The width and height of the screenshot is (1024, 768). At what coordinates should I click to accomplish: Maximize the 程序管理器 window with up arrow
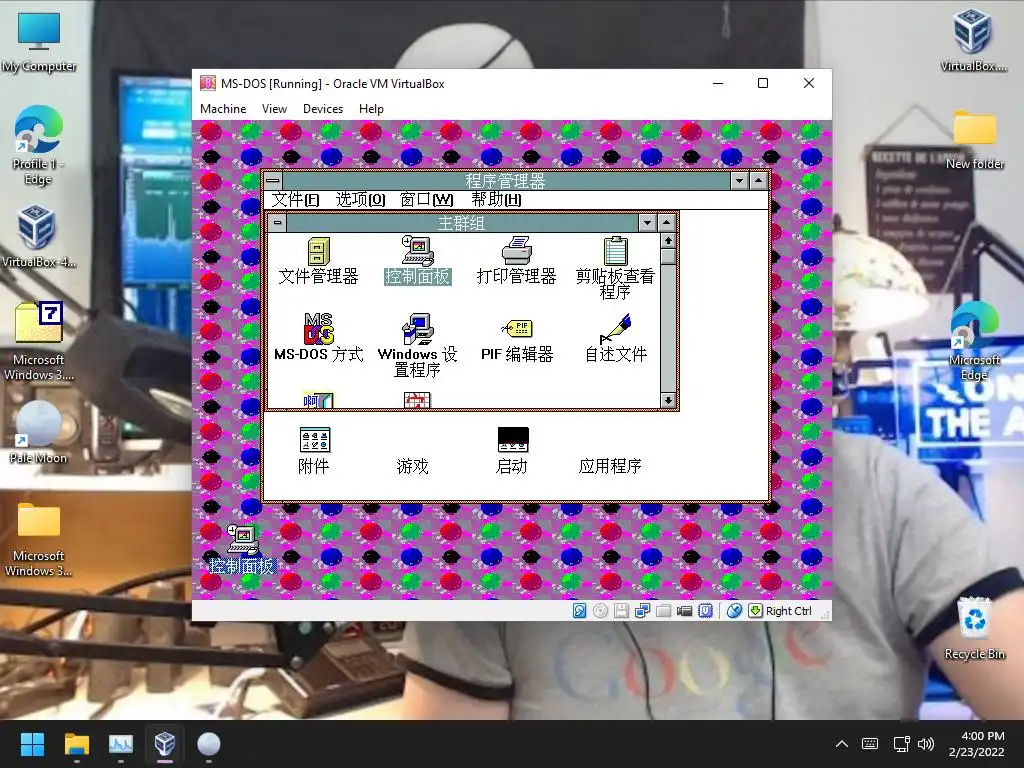(x=758, y=180)
